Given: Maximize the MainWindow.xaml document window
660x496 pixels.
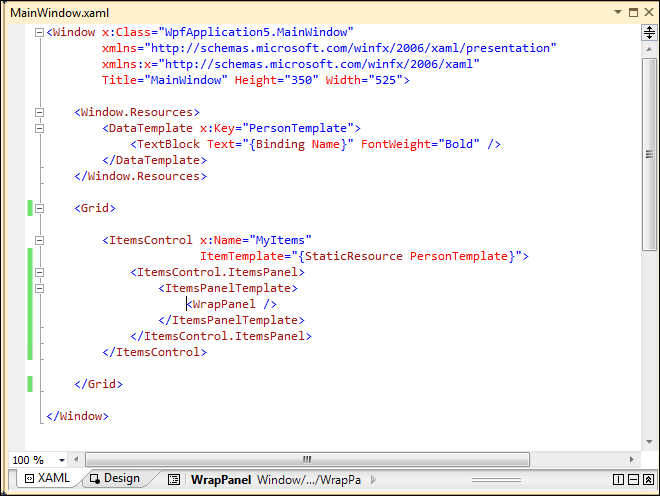Looking at the screenshot, I should point(633,12).
